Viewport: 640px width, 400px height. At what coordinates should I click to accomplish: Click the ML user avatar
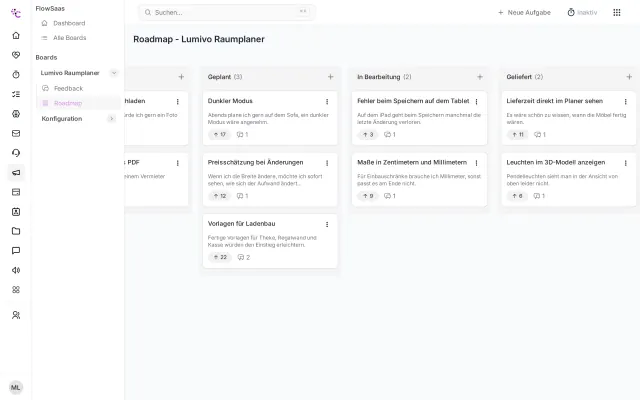tap(16, 387)
